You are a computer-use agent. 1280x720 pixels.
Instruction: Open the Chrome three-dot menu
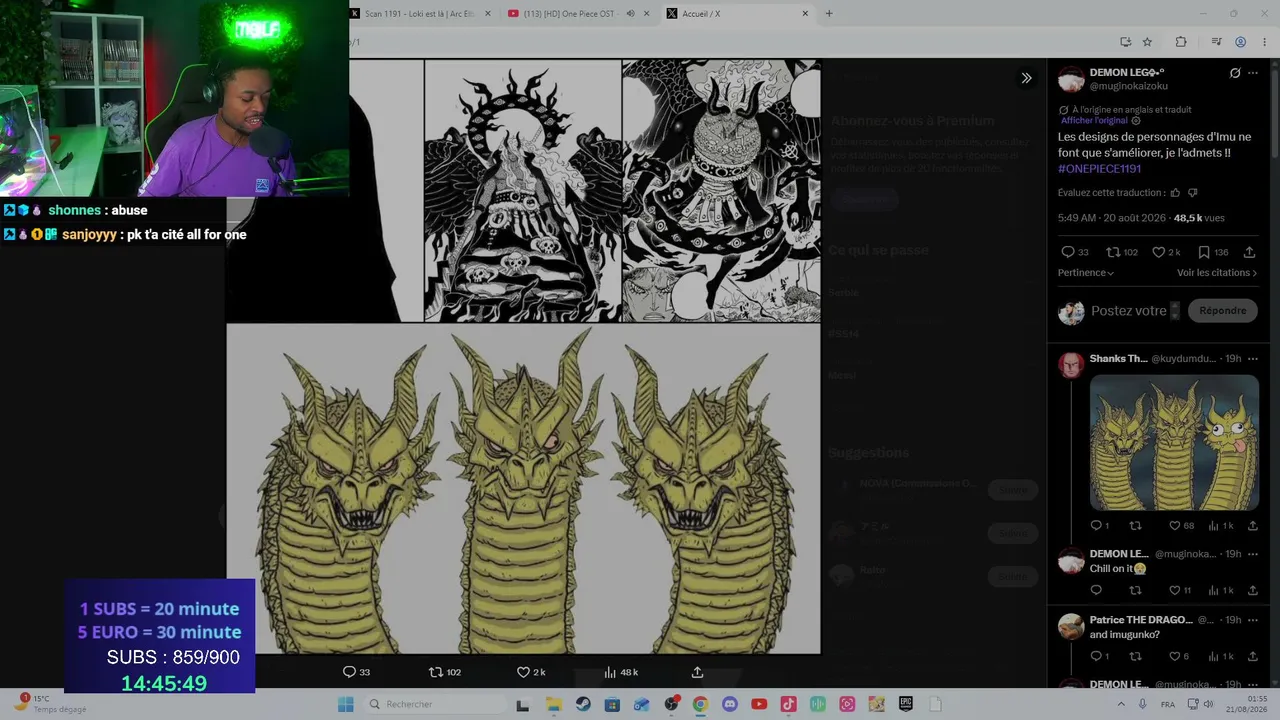(1264, 42)
